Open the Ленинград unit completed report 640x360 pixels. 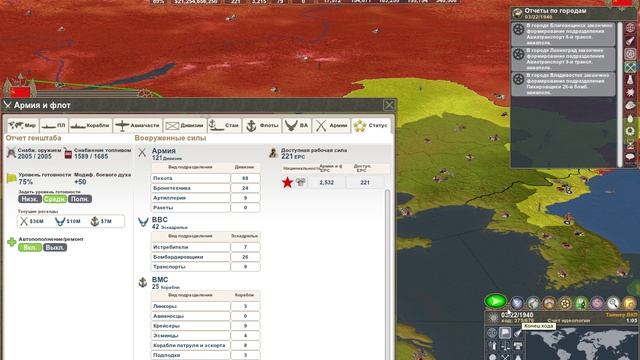point(563,59)
